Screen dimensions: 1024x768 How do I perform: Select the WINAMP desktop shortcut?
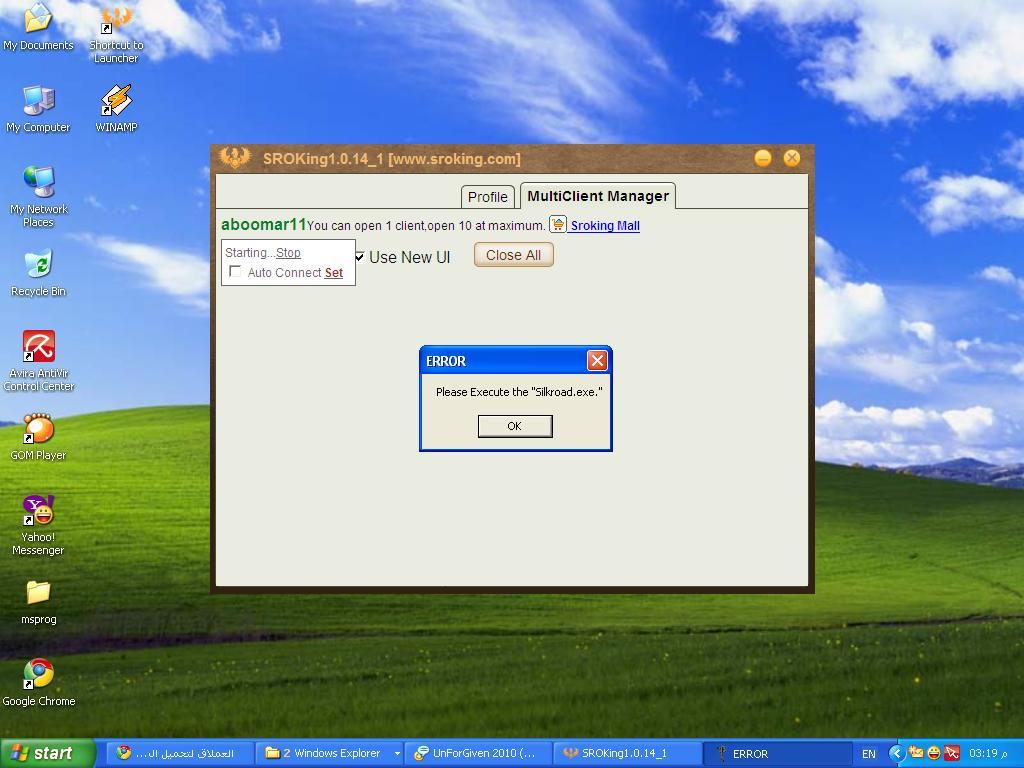click(116, 108)
